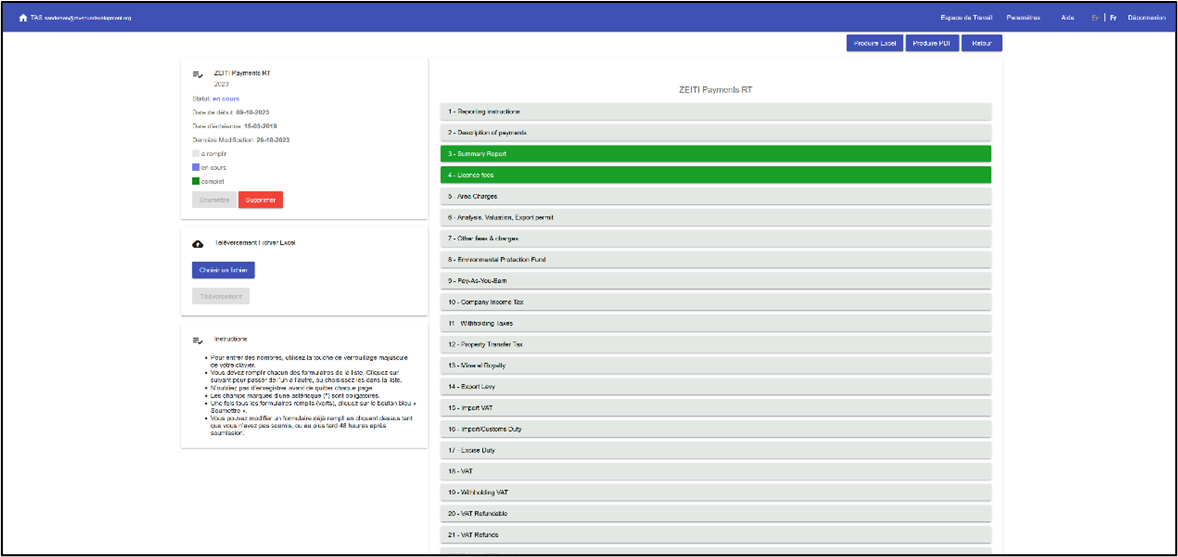The image size is (1178, 557).
Task: Open form 2 - Description of payments
Action: (x=715, y=132)
